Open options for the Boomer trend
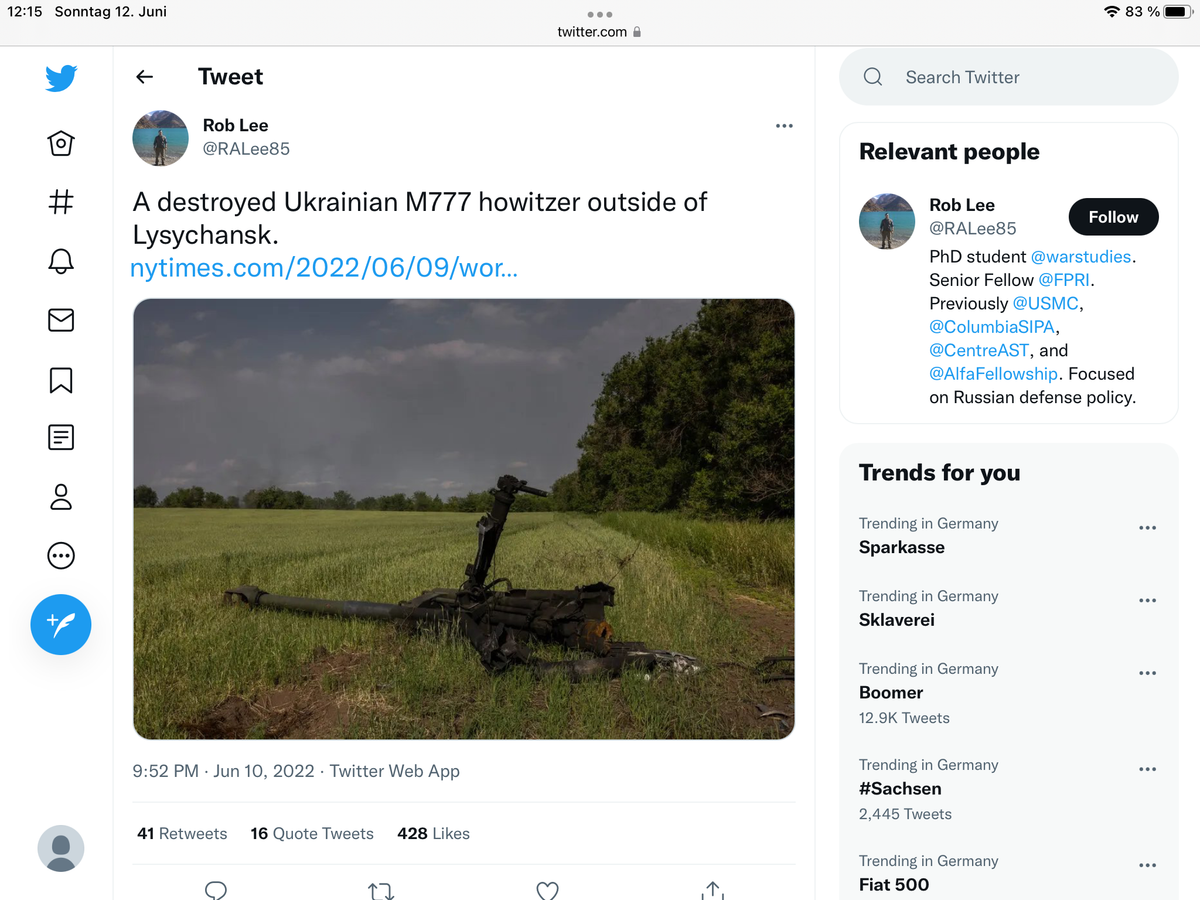 pos(1147,672)
